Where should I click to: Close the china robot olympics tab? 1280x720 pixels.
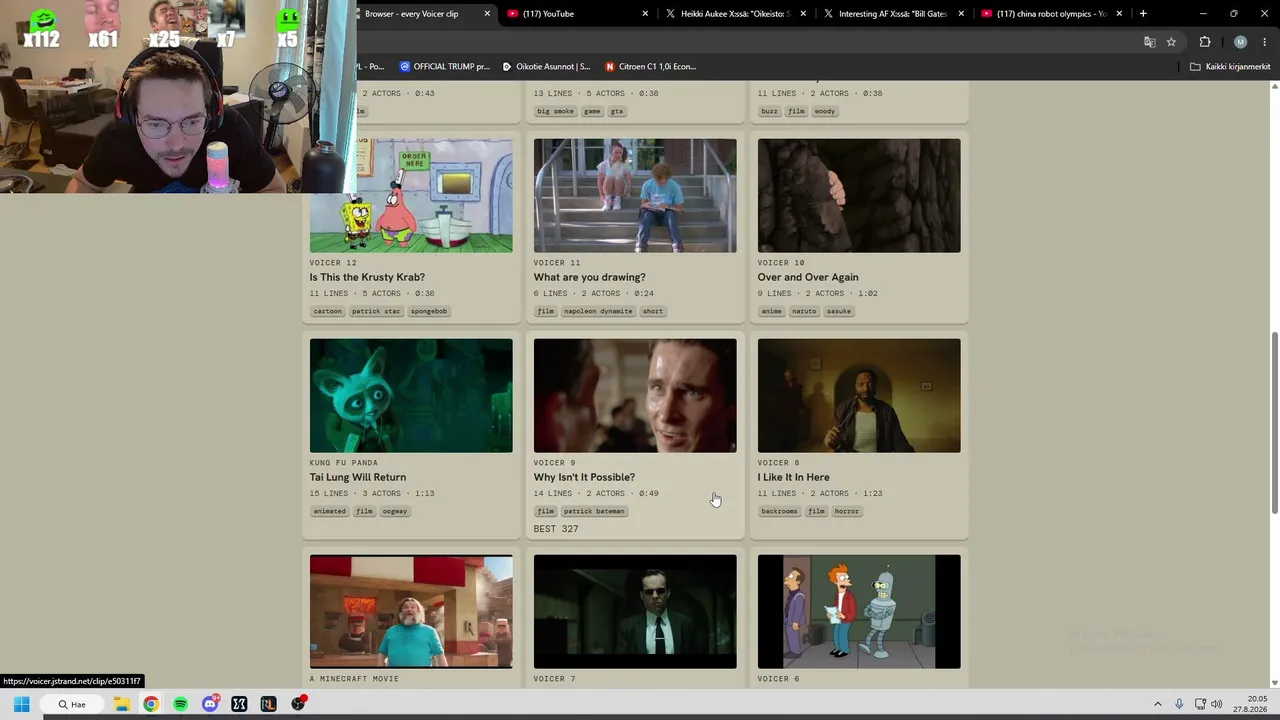coord(1119,14)
